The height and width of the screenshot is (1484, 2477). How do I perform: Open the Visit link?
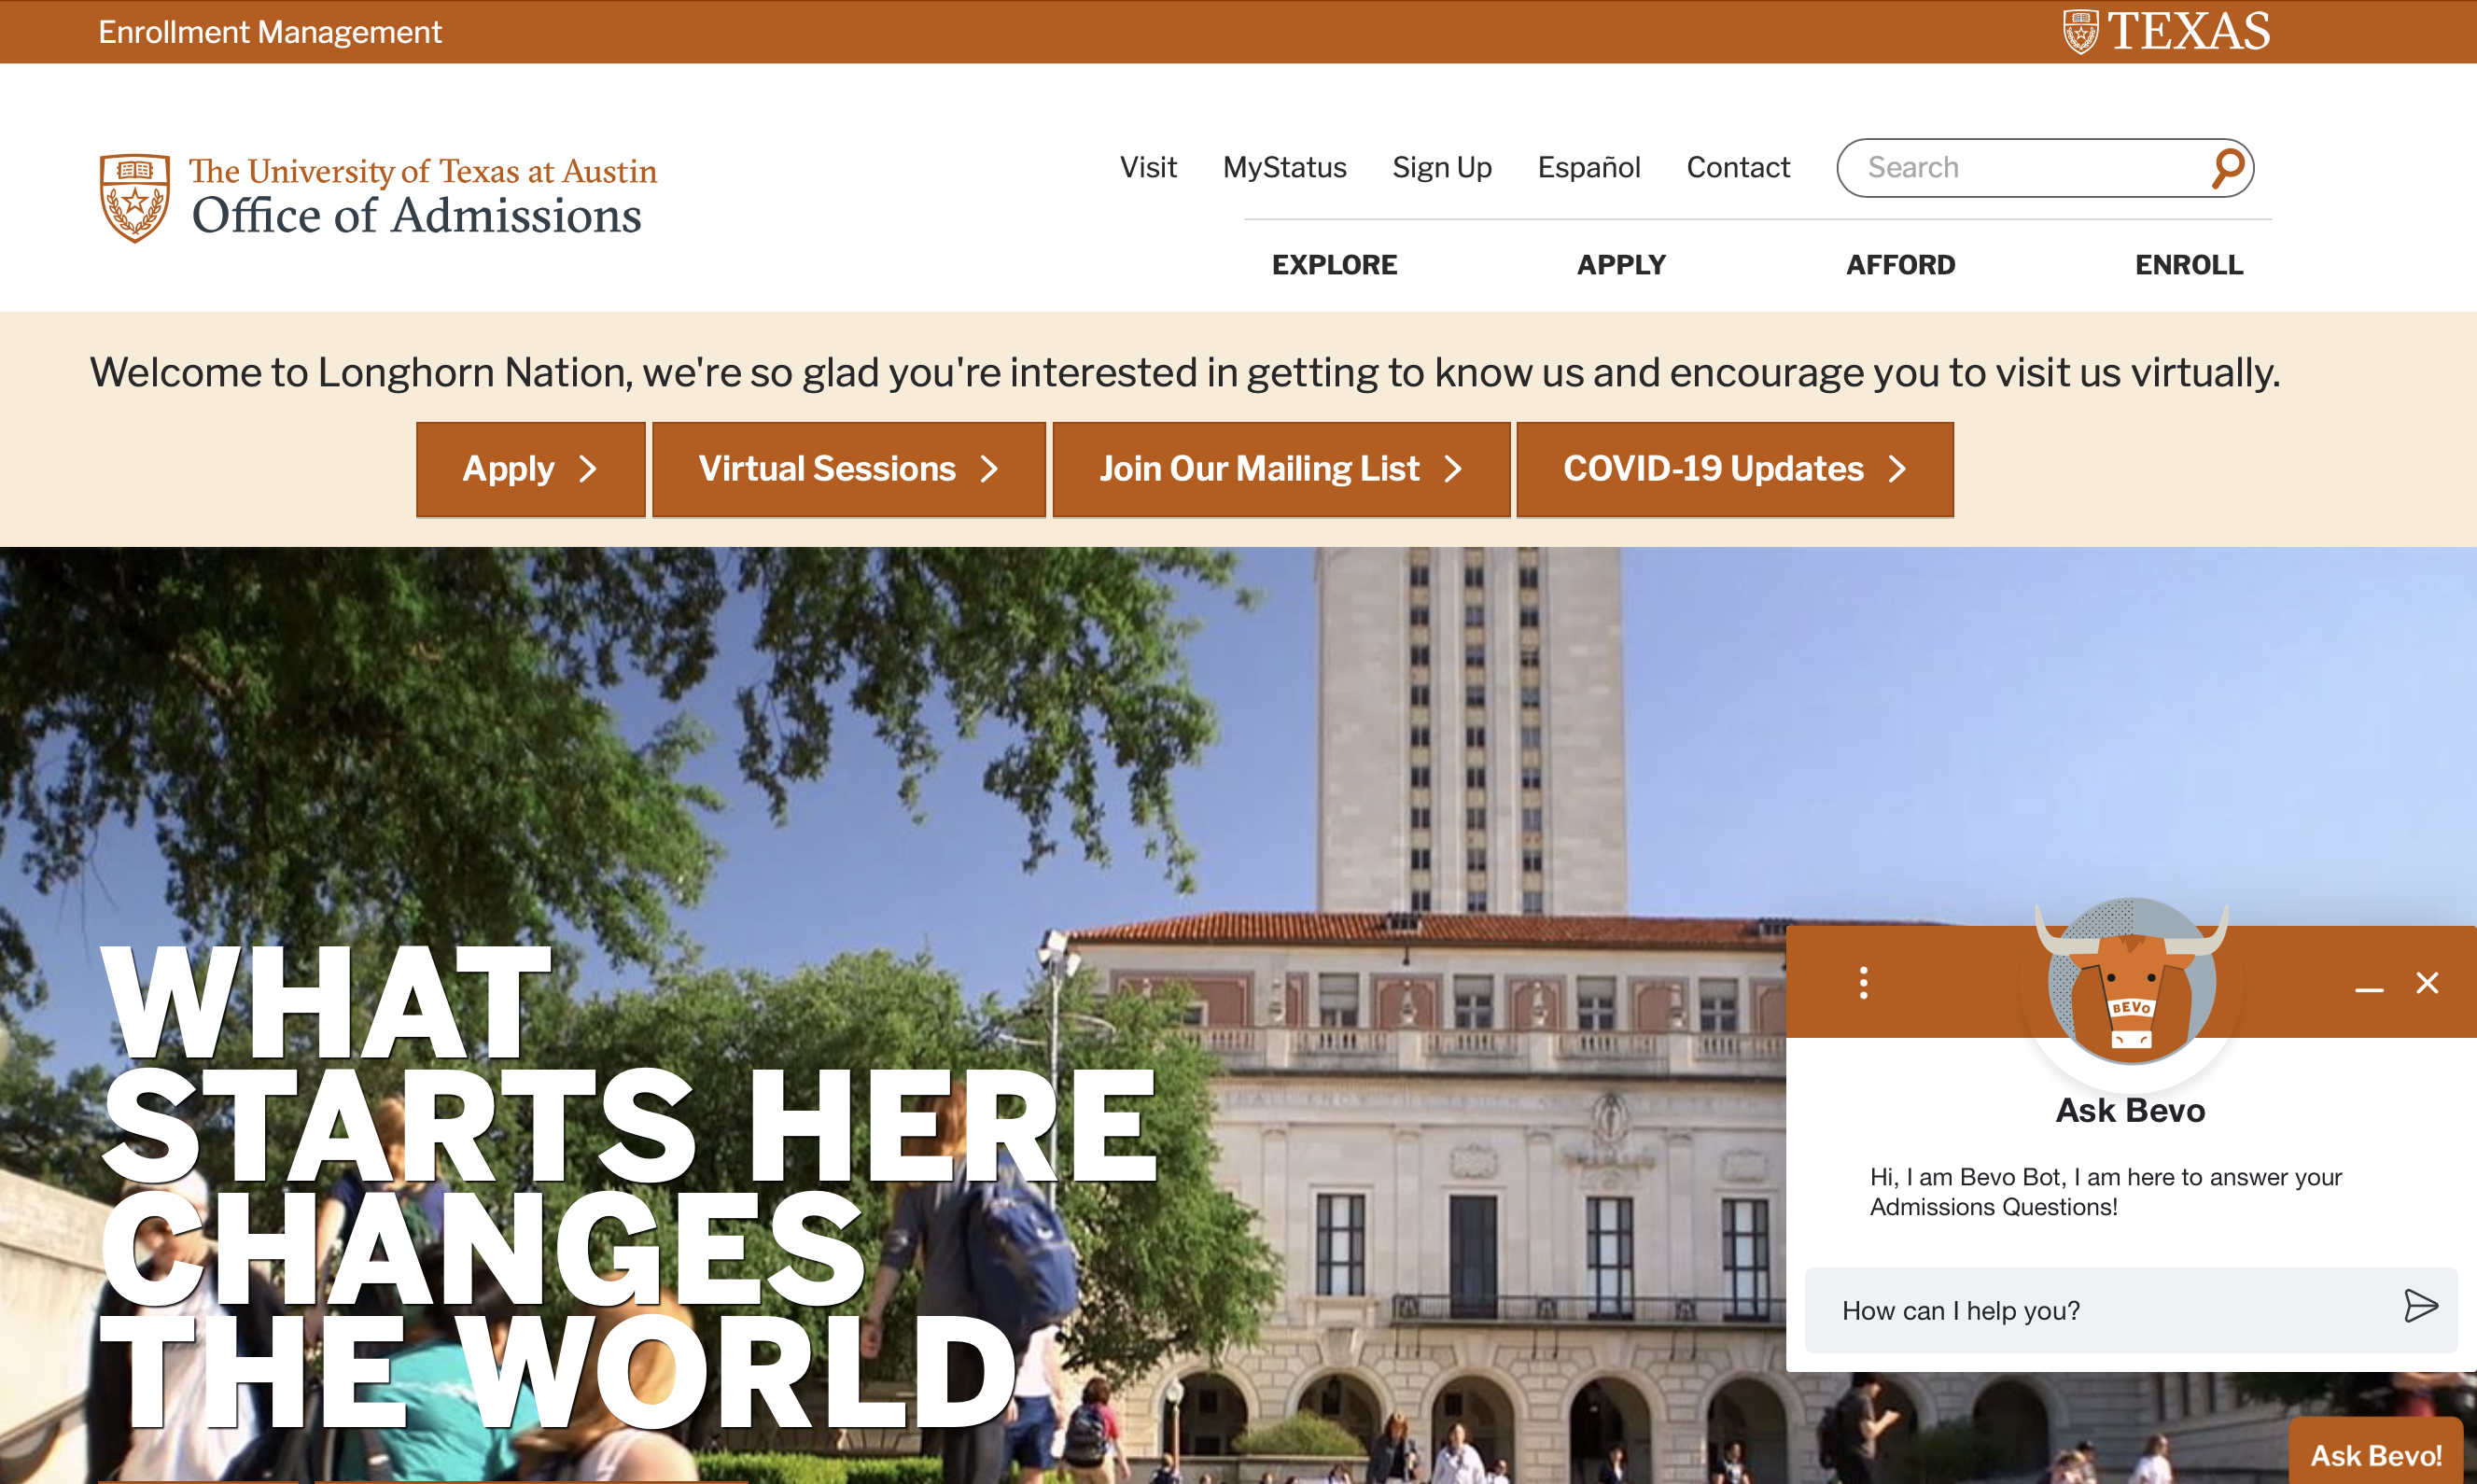coord(1148,167)
